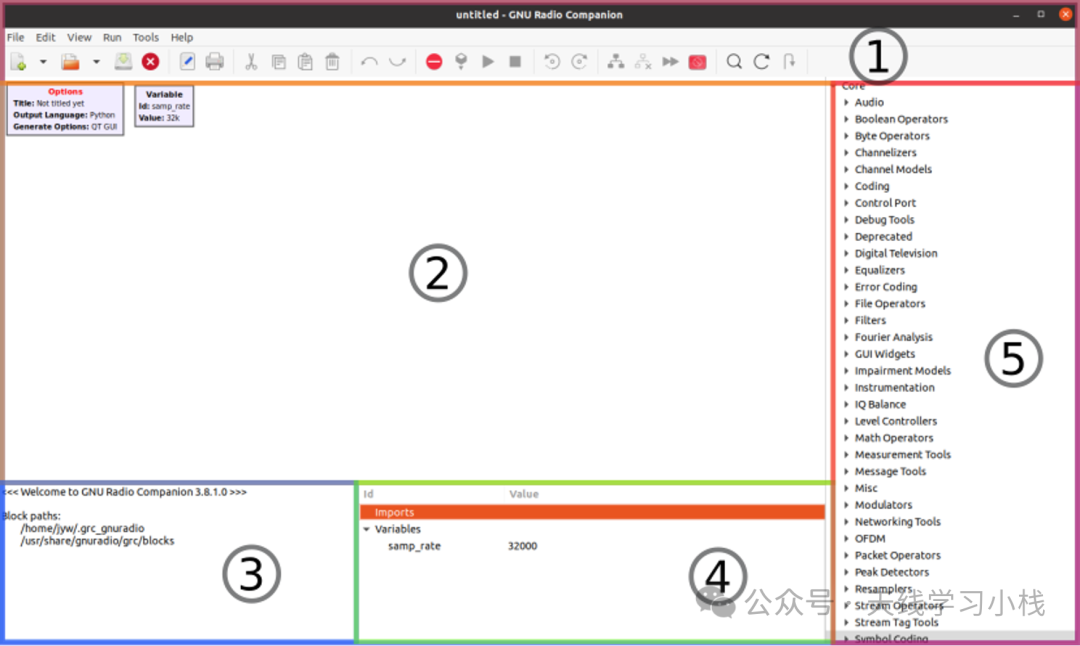This screenshot has width=1080, height=646.
Task: Expand the GUI Widgets category
Action: coord(847,354)
